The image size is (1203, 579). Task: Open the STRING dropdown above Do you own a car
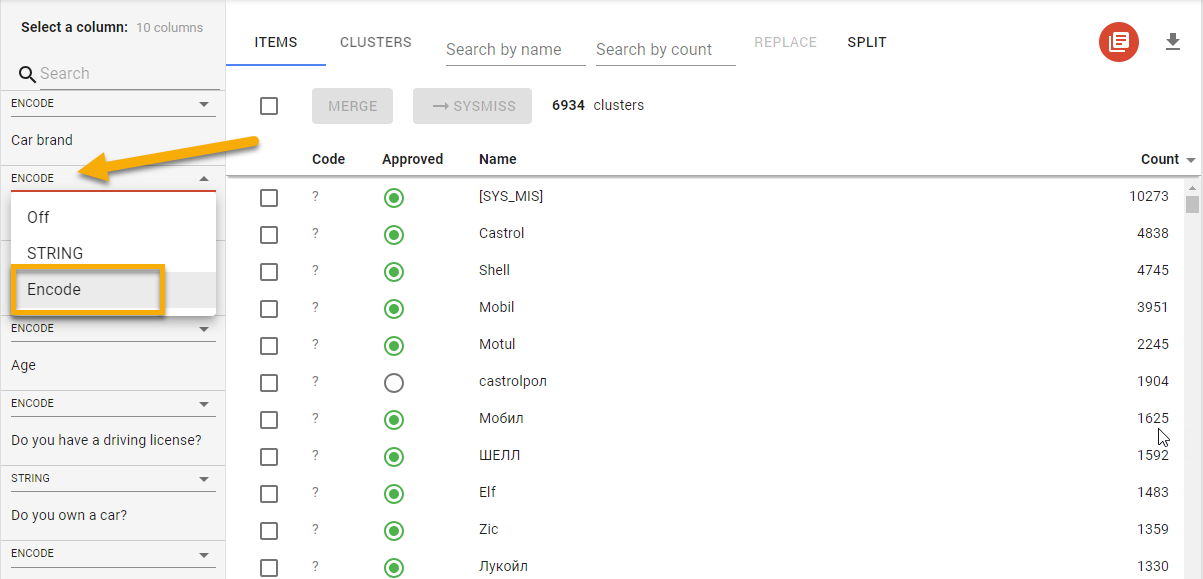[x=113, y=479]
